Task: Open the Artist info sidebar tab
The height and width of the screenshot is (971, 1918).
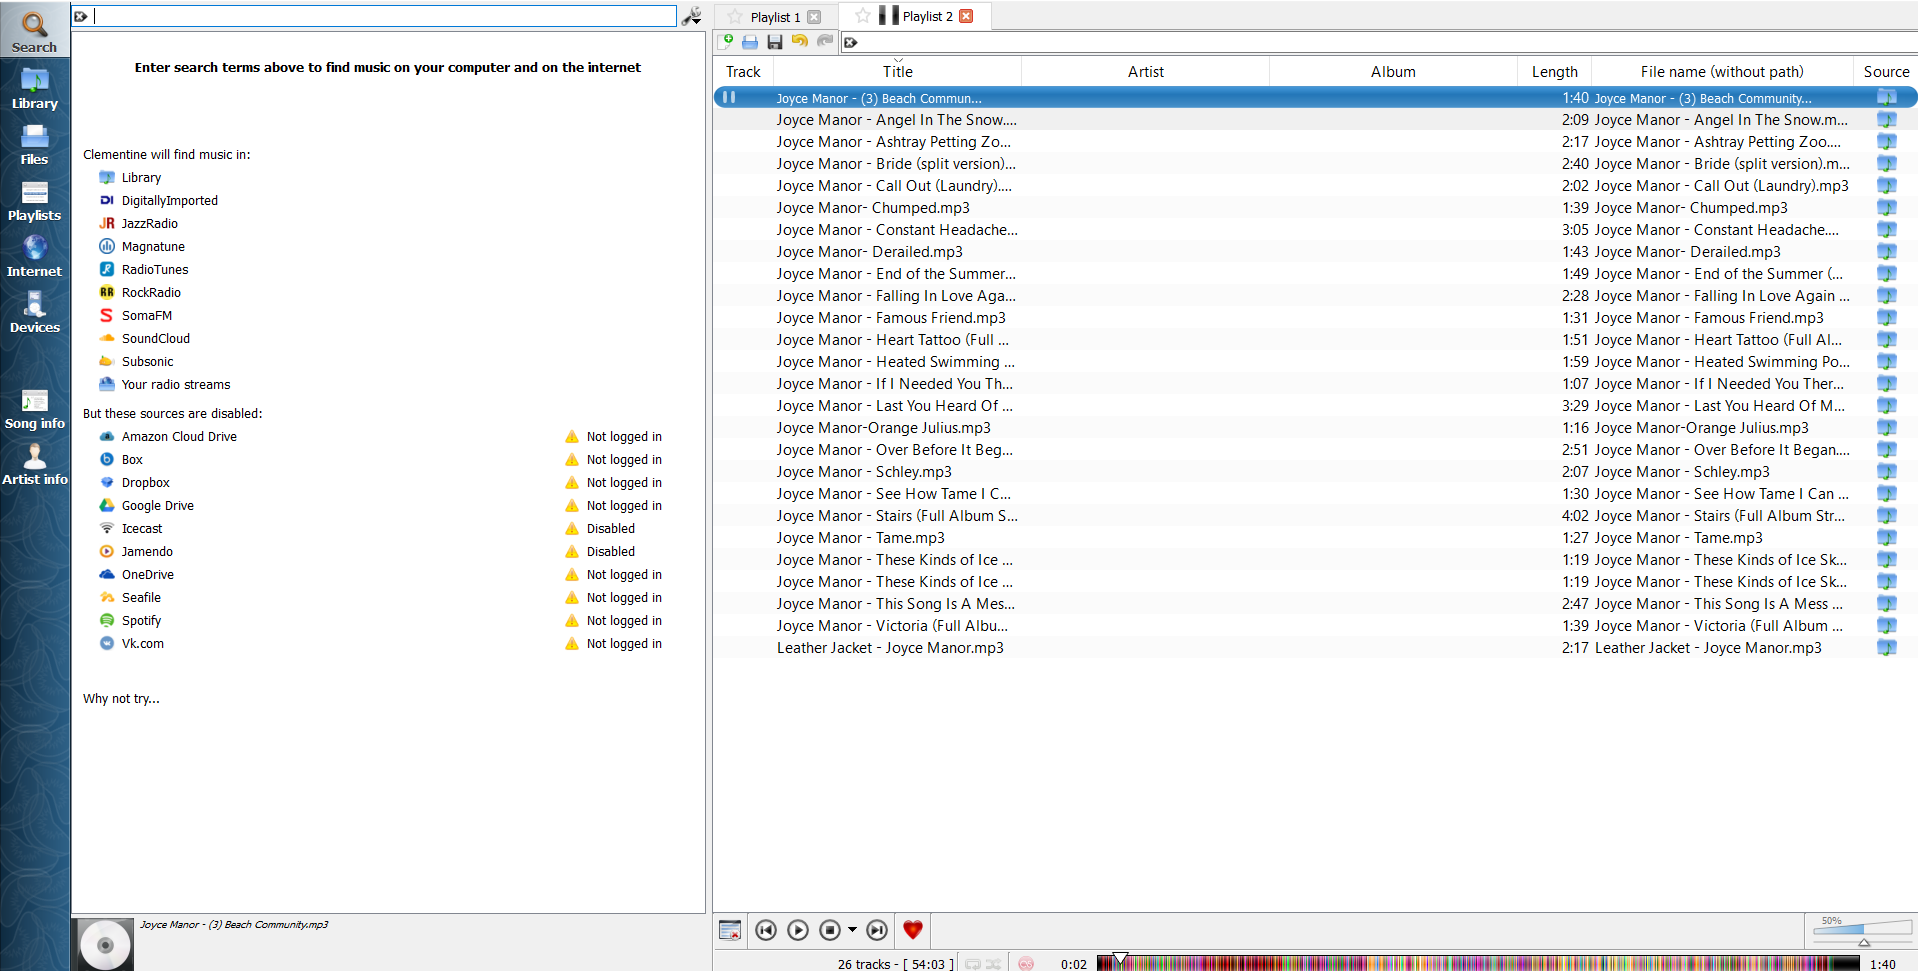Action: click(x=35, y=464)
